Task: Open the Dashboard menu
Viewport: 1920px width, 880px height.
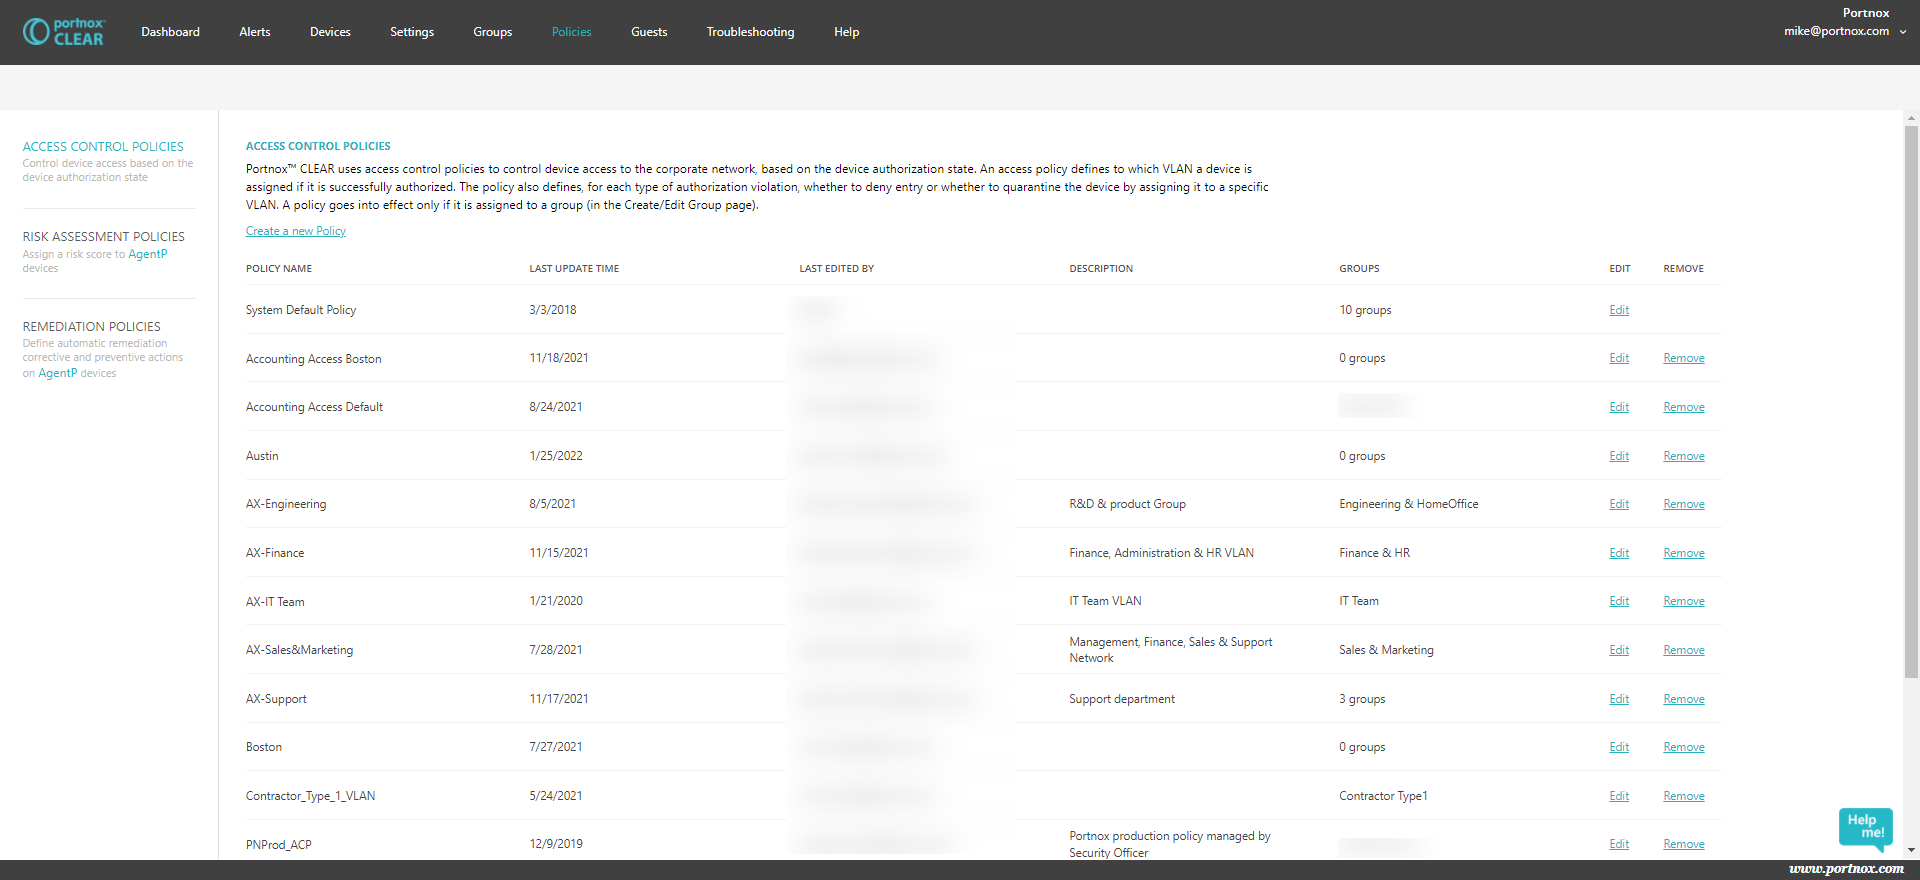Action: 170,32
